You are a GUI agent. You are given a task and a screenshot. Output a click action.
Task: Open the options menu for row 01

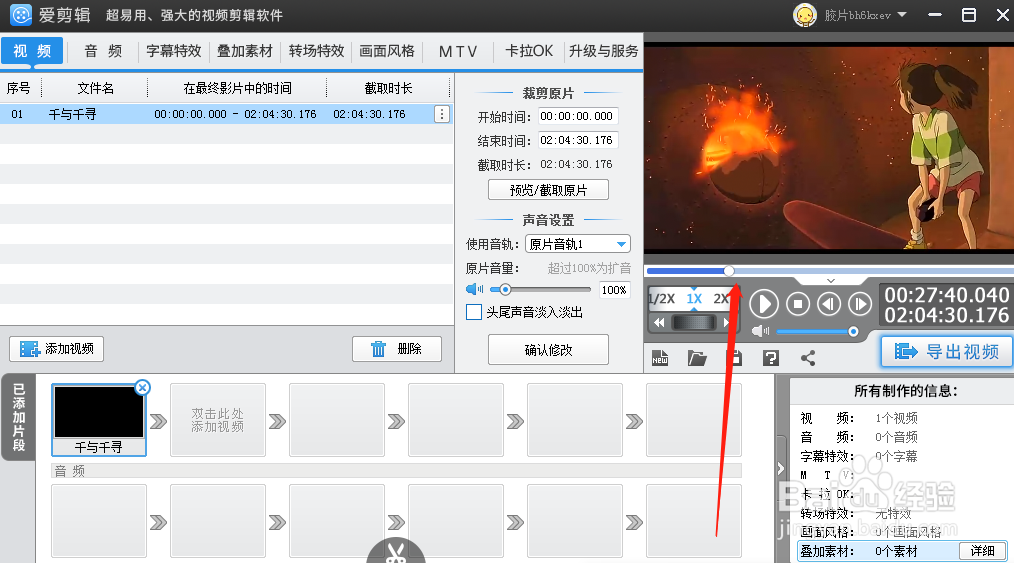point(442,114)
